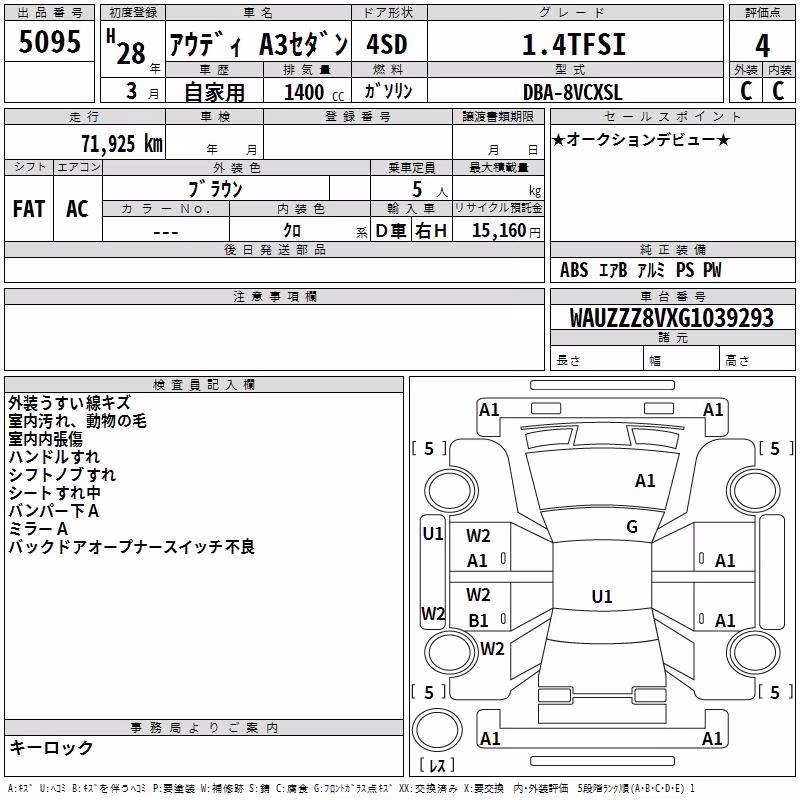Select overall score 4

(x=762, y=45)
